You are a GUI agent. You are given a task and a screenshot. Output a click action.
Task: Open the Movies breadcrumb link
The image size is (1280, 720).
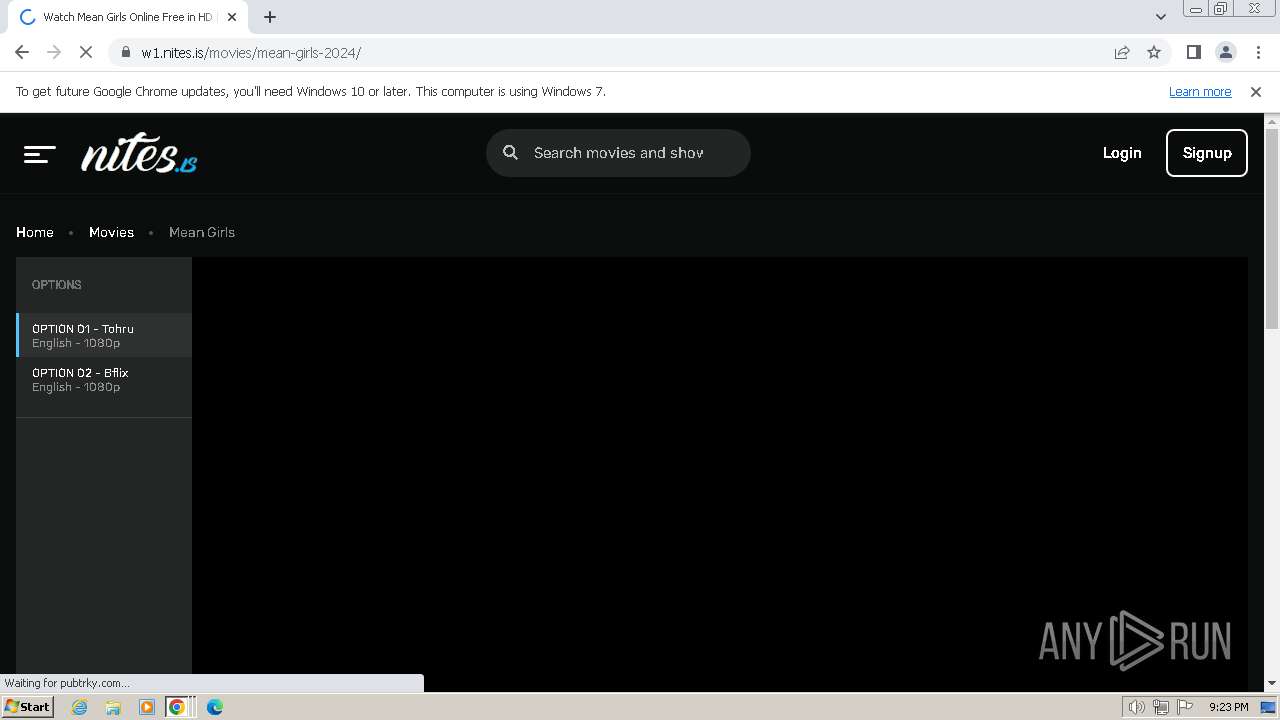[111, 232]
